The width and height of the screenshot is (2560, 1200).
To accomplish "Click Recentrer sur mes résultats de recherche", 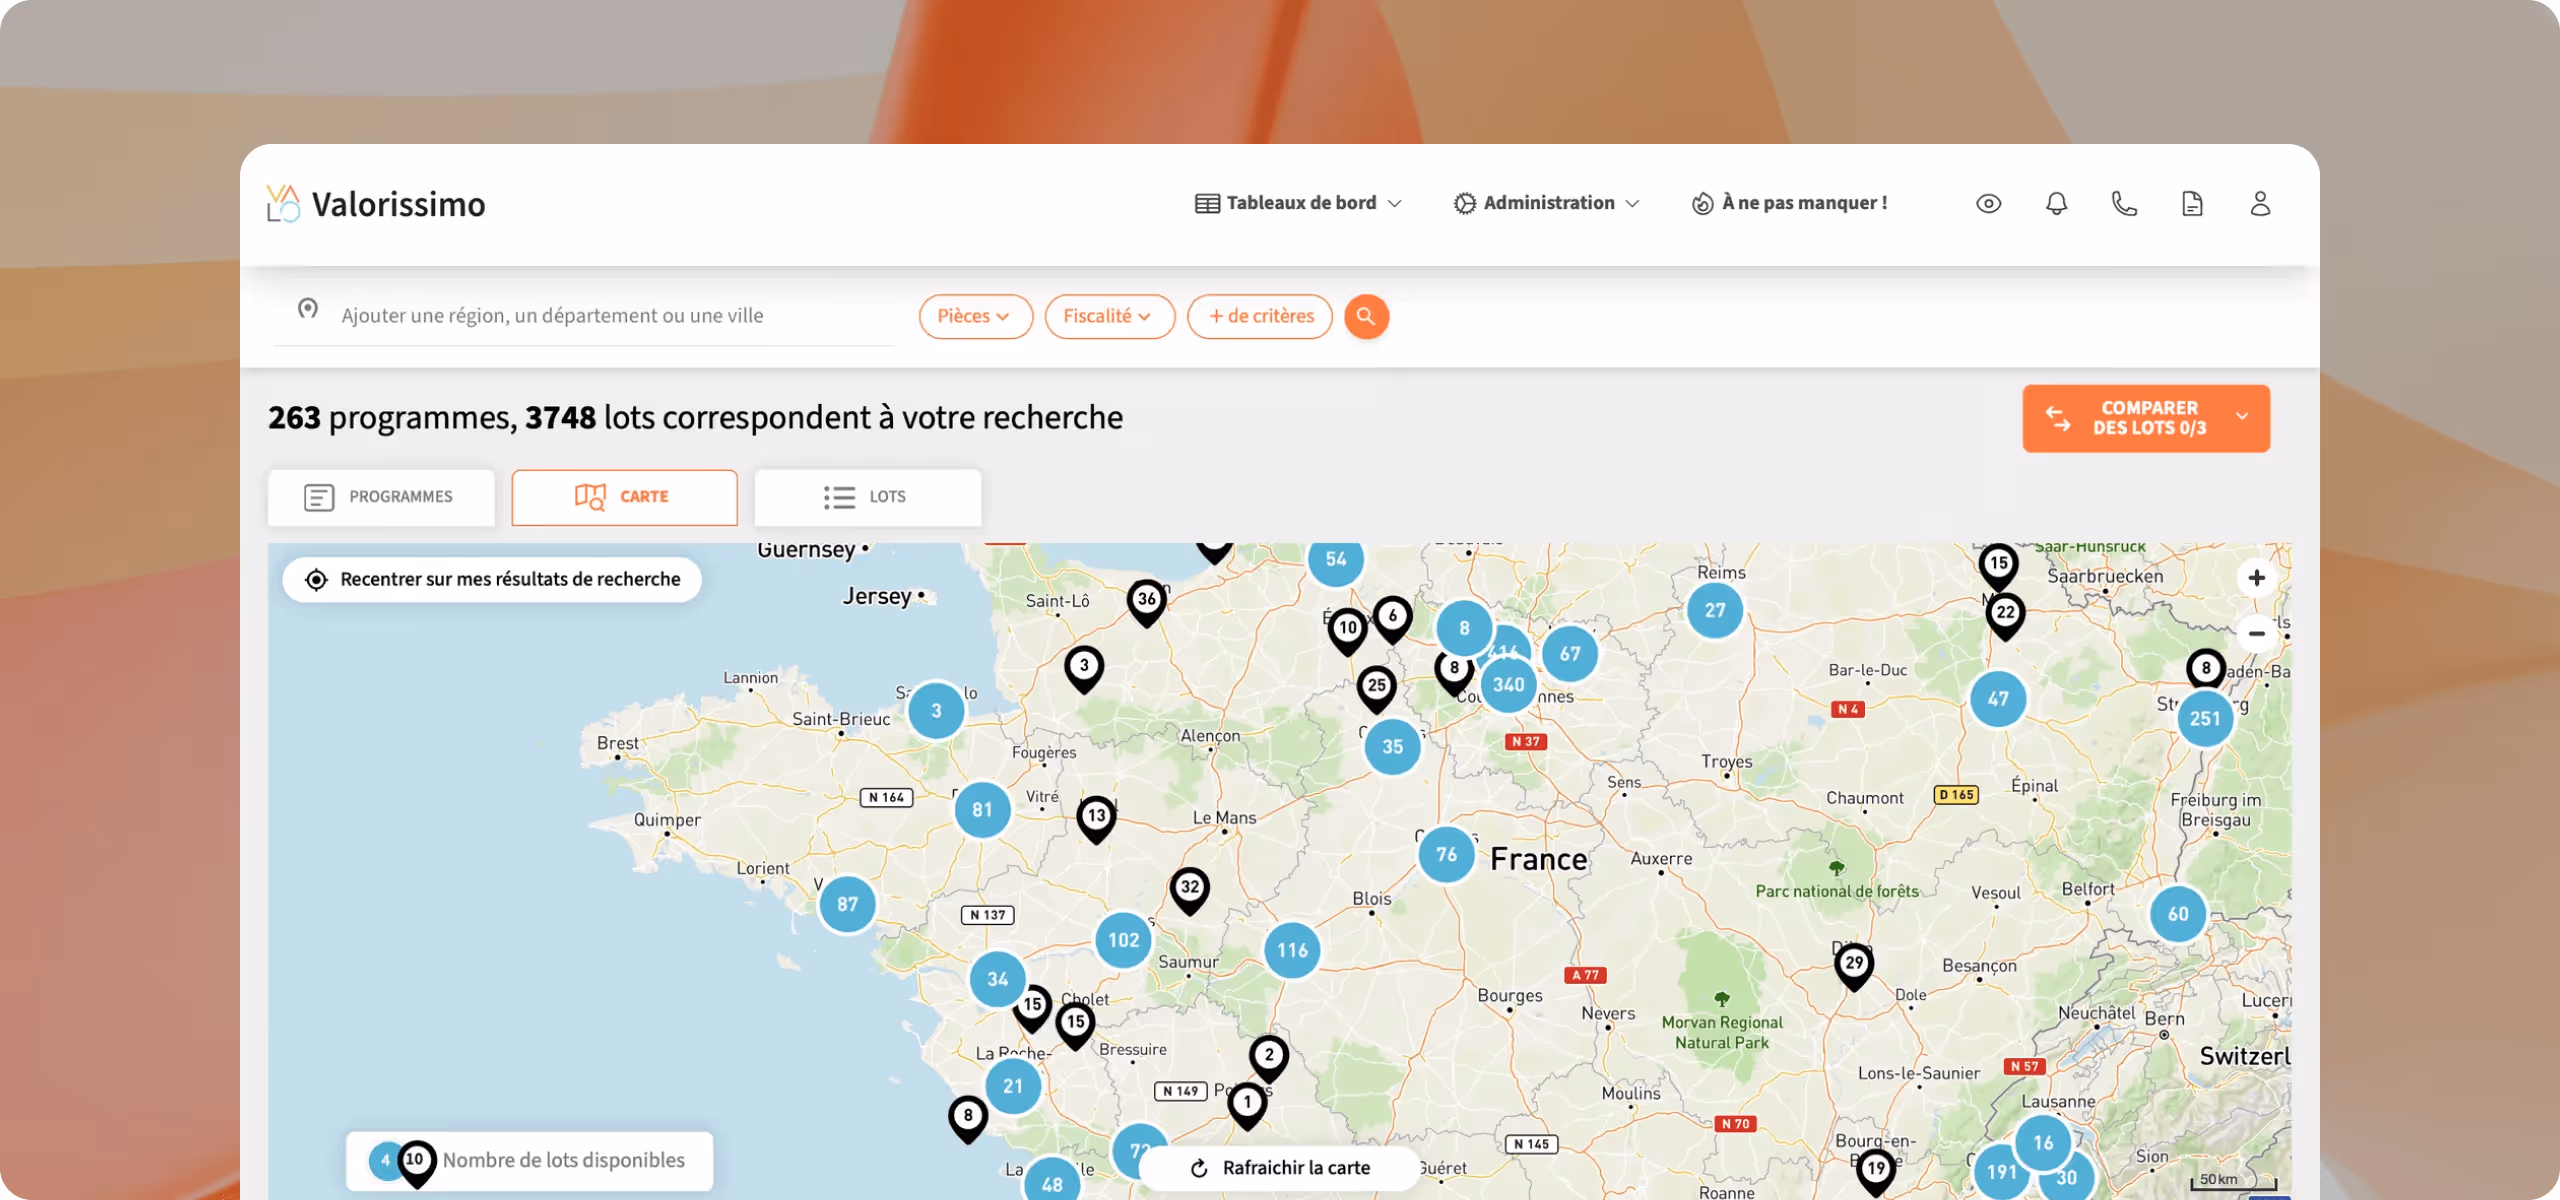I will coord(491,578).
